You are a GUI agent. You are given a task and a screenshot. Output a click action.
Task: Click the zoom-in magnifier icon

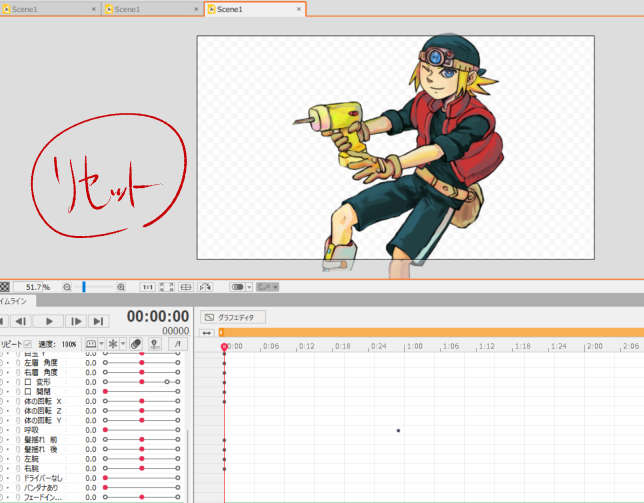pos(121,287)
